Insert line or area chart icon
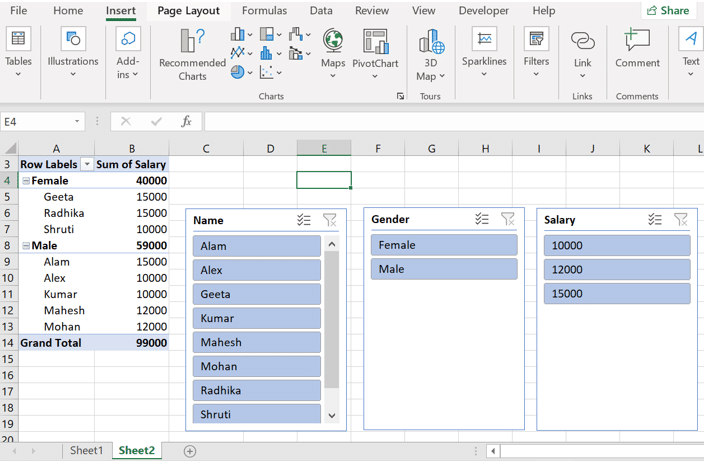 tap(237, 53)
